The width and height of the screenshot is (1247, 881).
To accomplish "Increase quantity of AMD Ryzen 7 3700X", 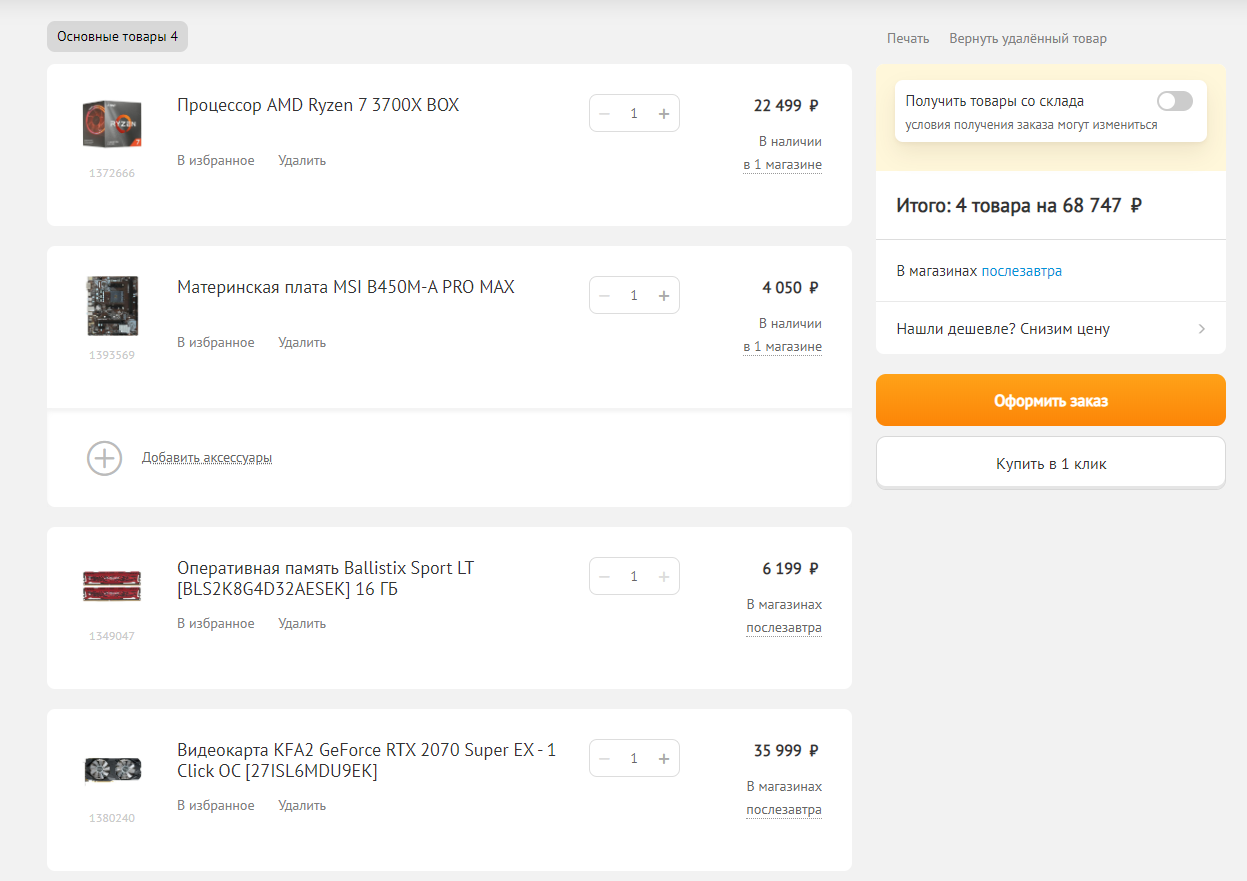I will (663, 114).
